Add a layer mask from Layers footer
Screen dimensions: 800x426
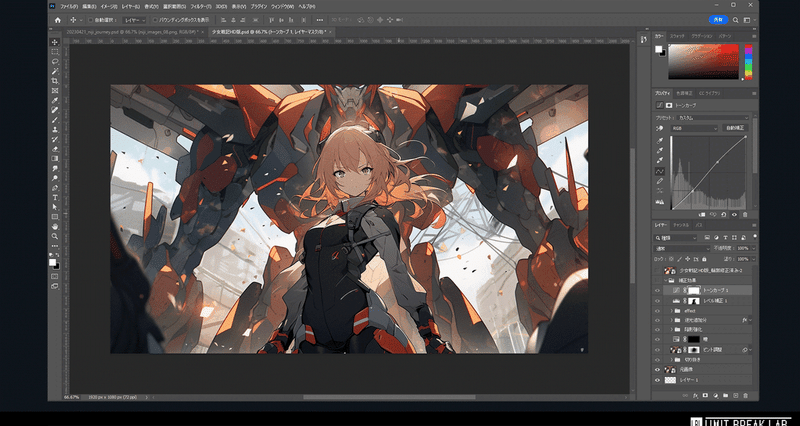[705, 395]
